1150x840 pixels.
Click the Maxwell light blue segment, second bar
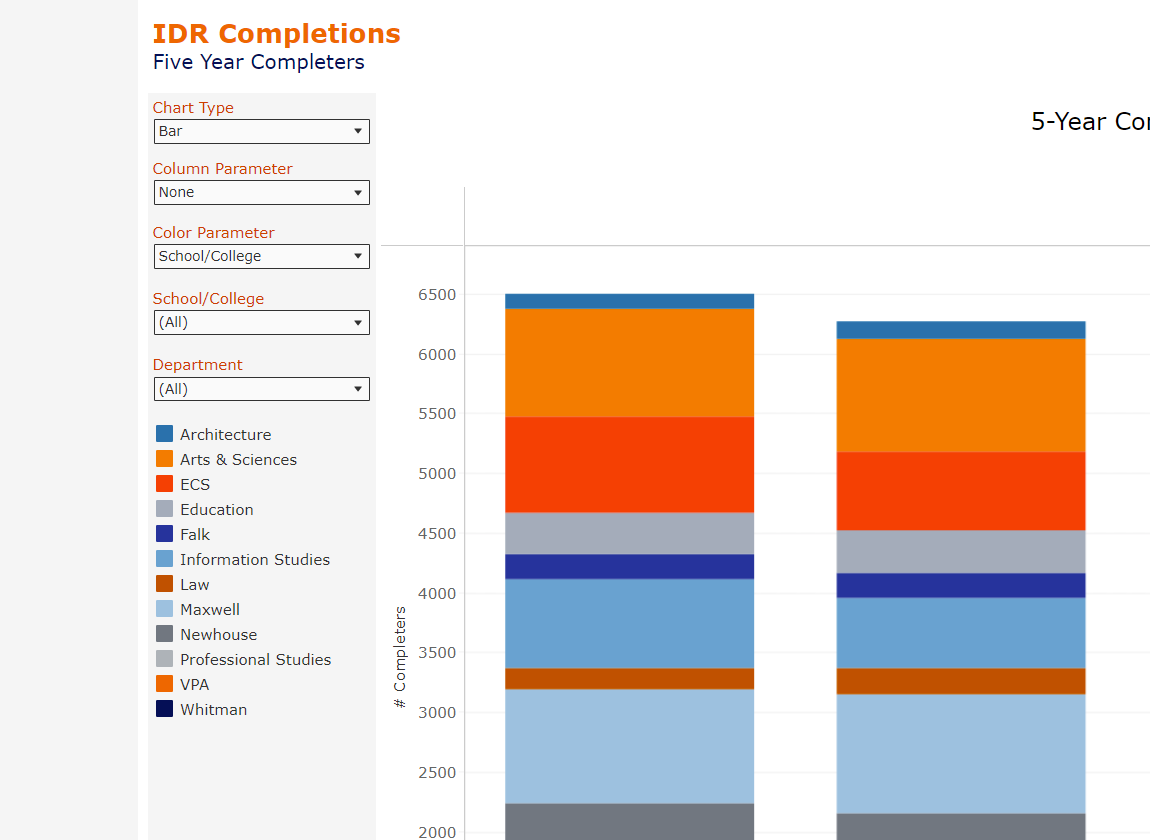point(961,754)
